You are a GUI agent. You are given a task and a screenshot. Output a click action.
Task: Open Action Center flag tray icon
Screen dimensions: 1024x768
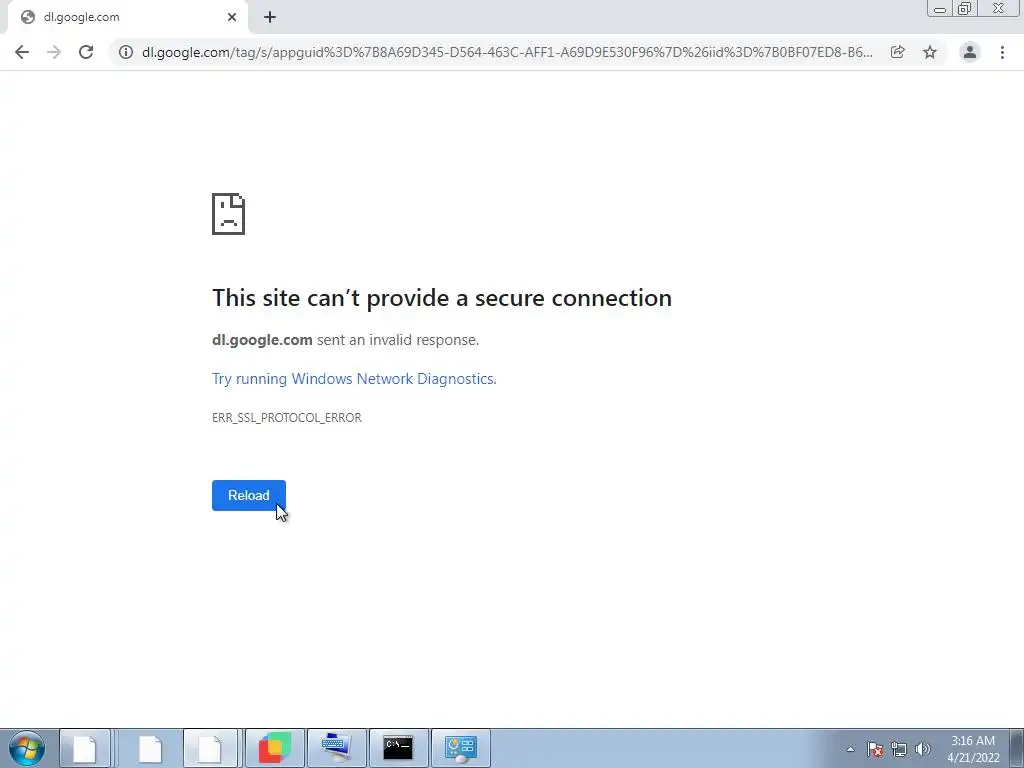[875, 749]
